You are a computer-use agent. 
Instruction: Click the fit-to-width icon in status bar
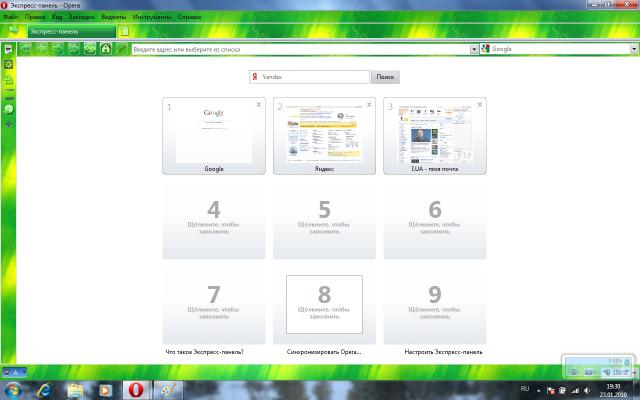(589, 372)
